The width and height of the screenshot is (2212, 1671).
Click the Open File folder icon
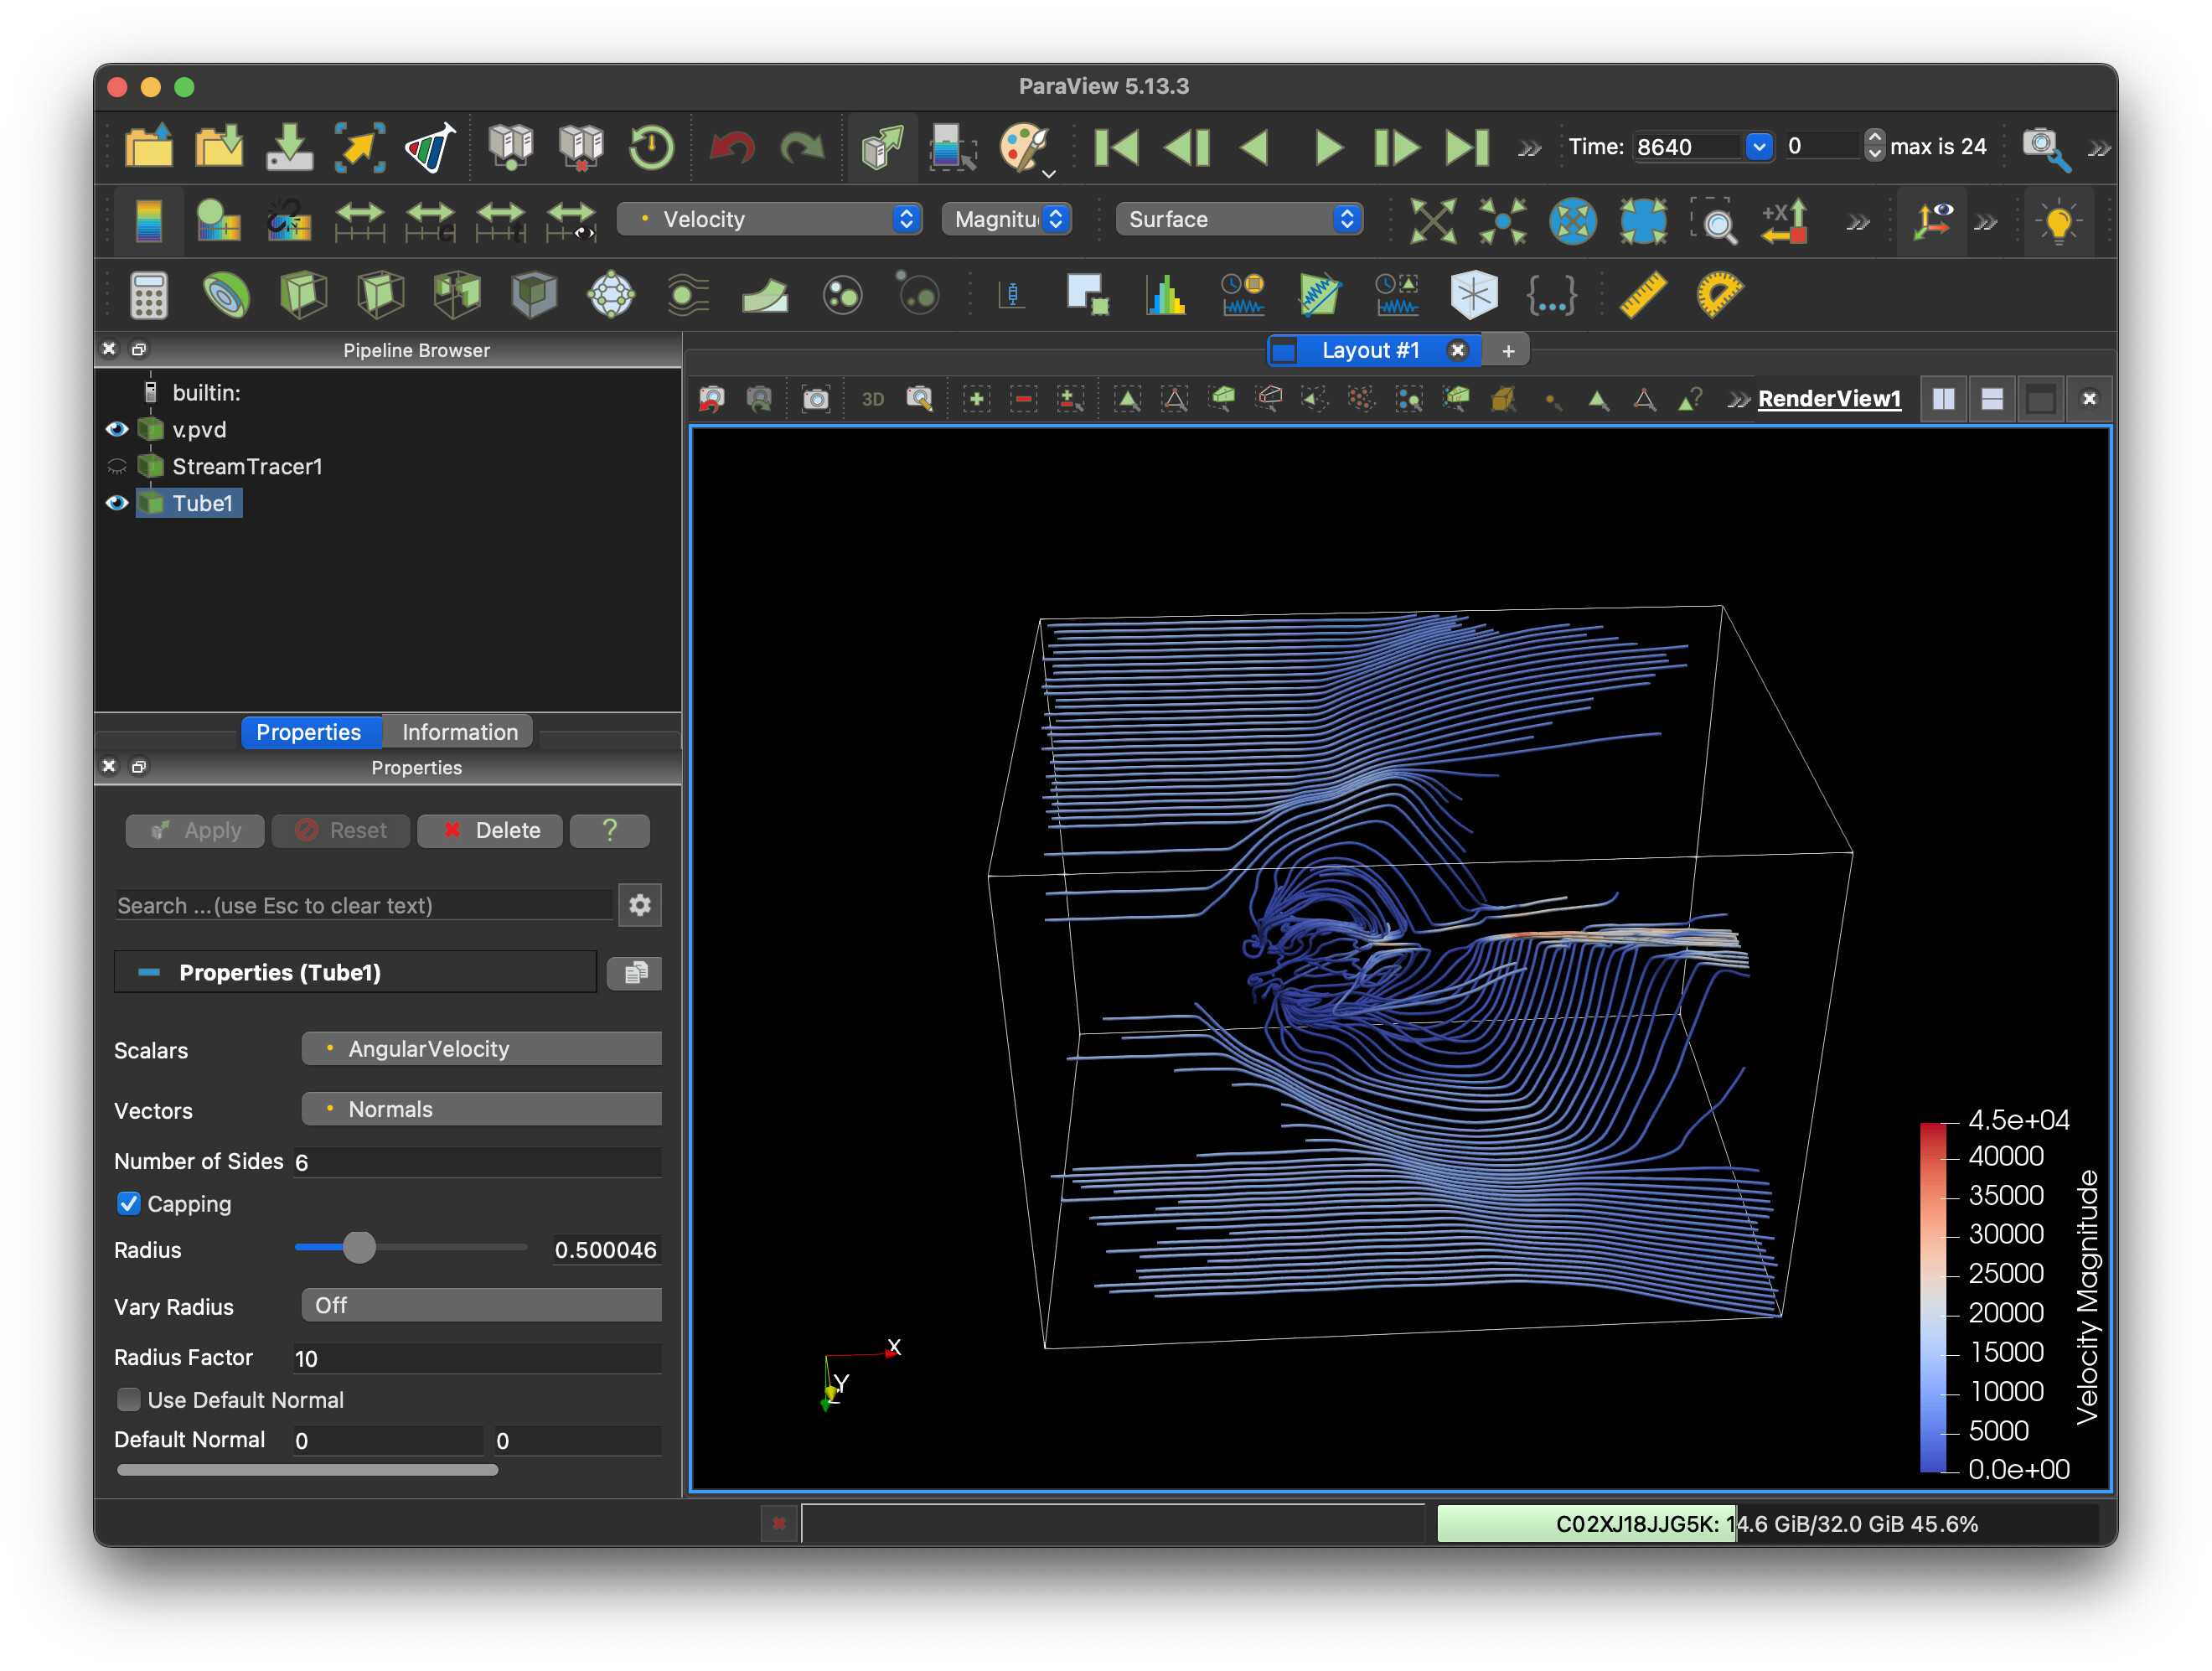[149, 148]
